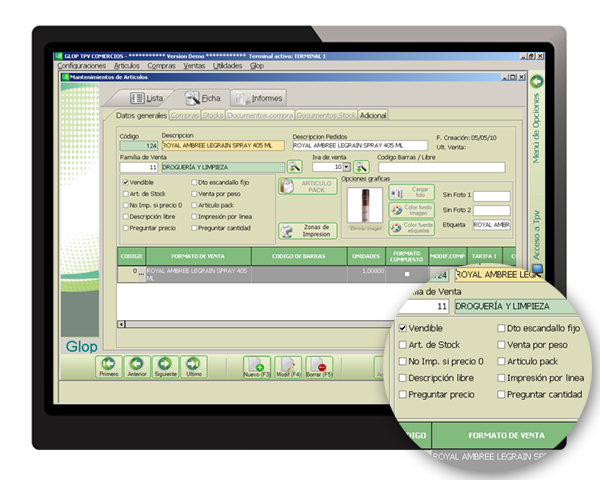Switch to the Lista view tab
This screenshot has width=600, height=480.
tap(147, 98)
